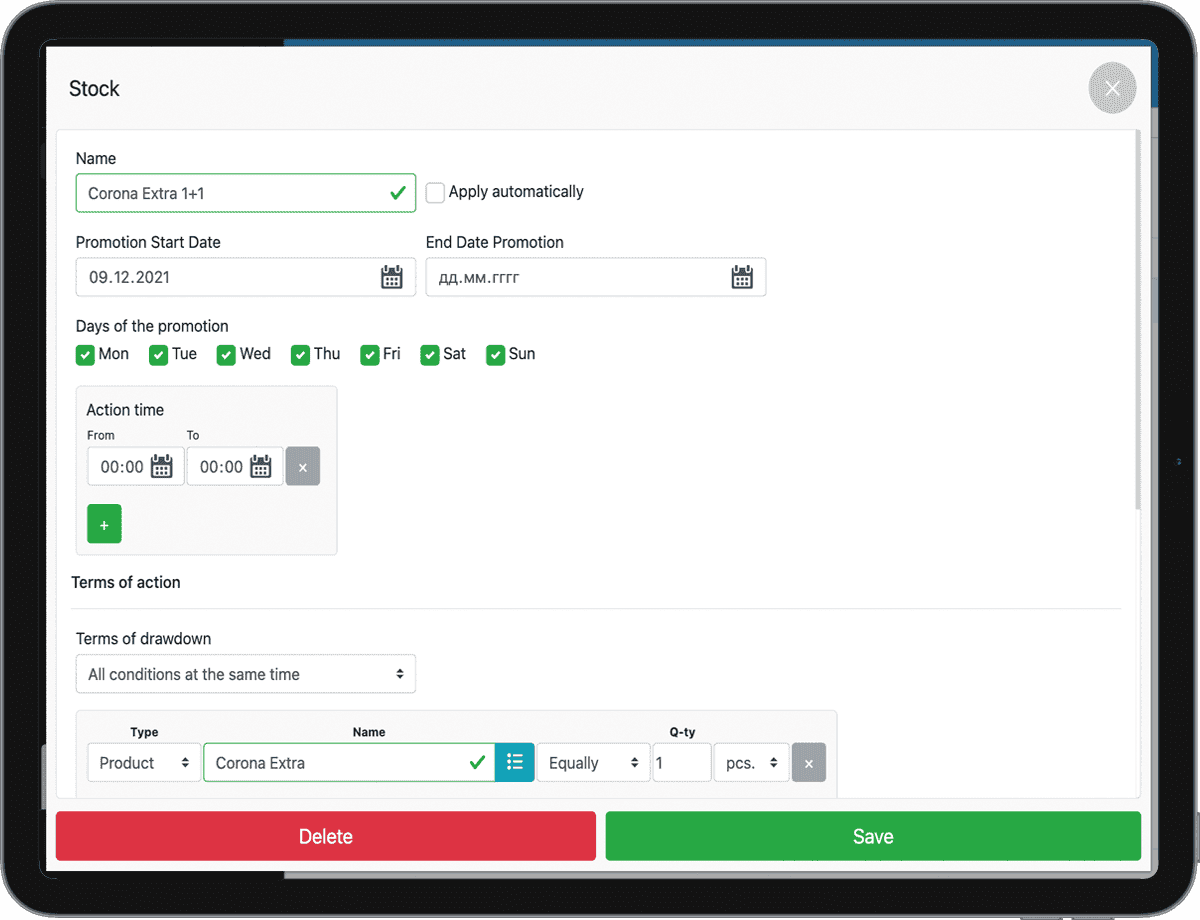1200x920 pixels.
Task: Open the Promotion Start Date calendar icon
Action: pos(391,278)
